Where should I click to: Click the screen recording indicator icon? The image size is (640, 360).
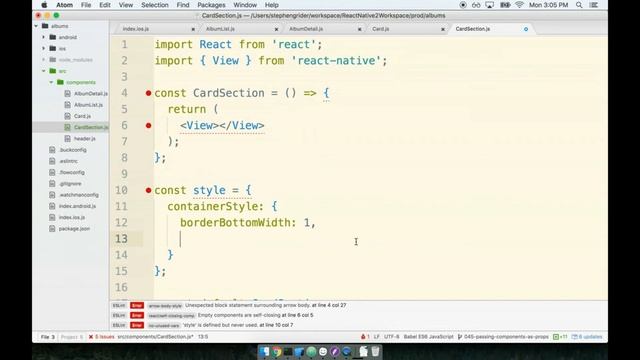(463, 5)
